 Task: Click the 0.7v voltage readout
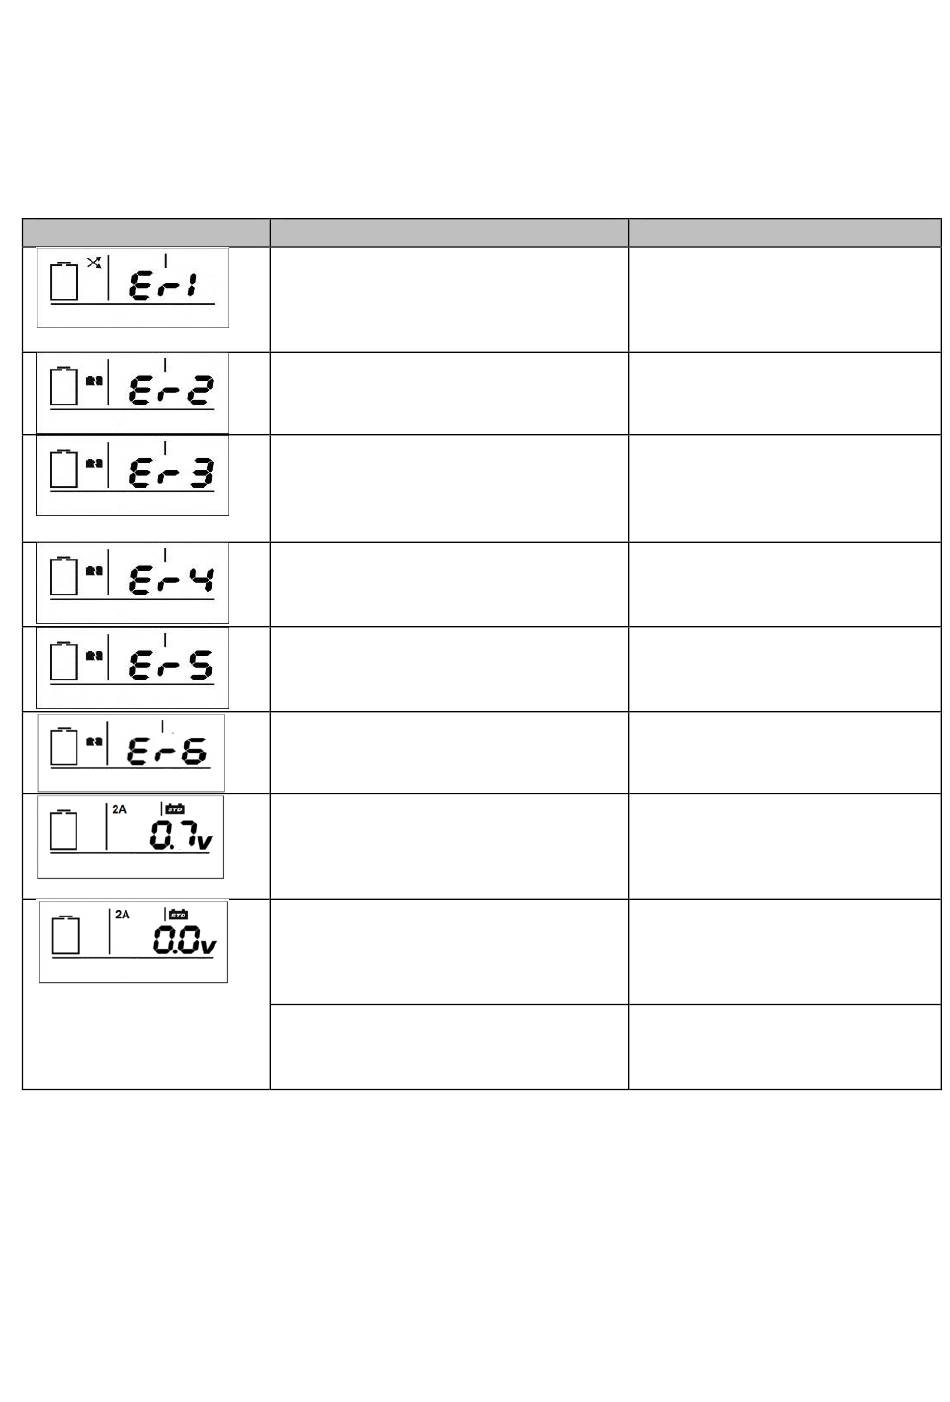pos(181,835)
